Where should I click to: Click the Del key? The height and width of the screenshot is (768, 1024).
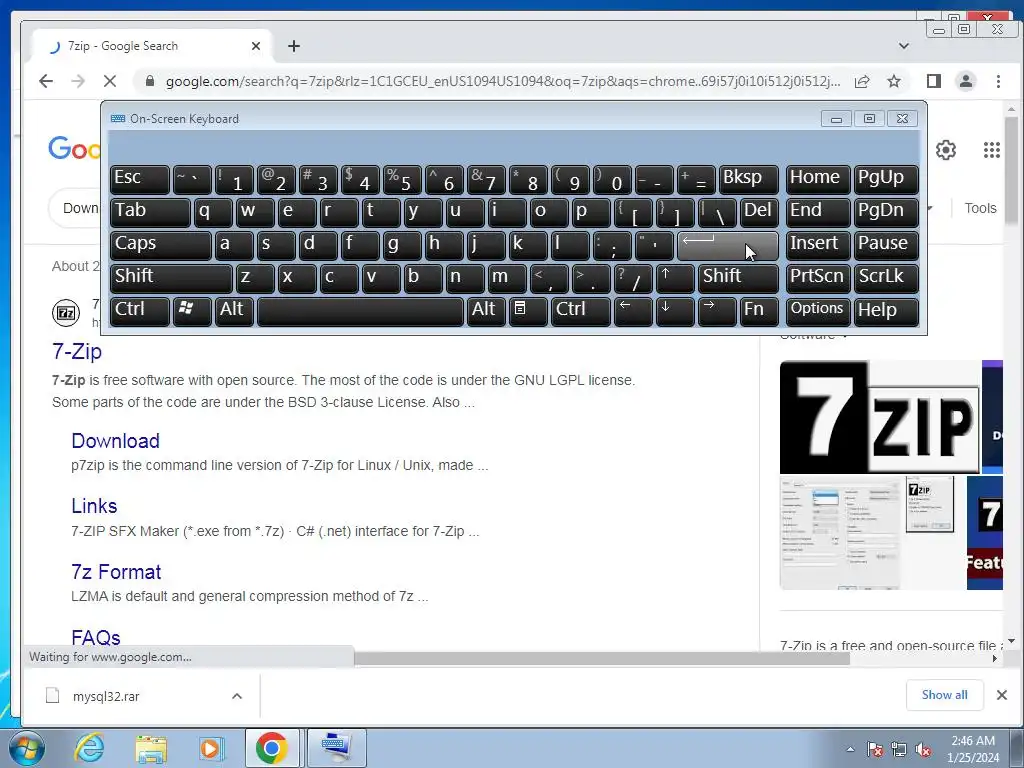click(759, 213)
